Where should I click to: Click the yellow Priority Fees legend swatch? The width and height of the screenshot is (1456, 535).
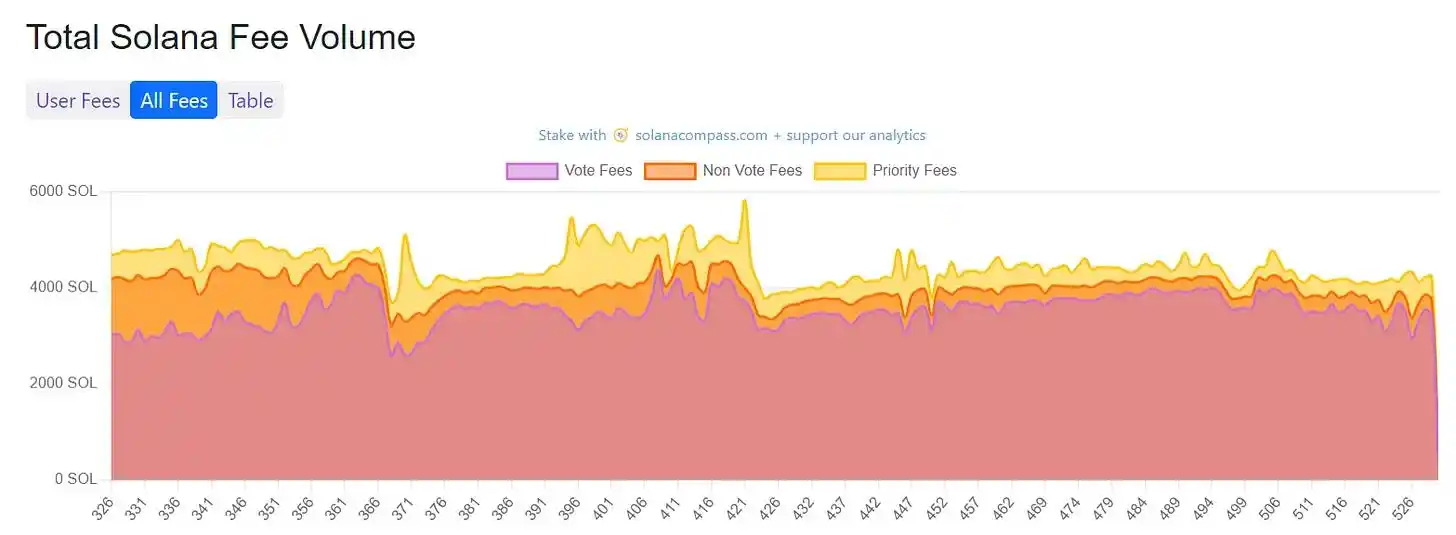tap(839, 171)
